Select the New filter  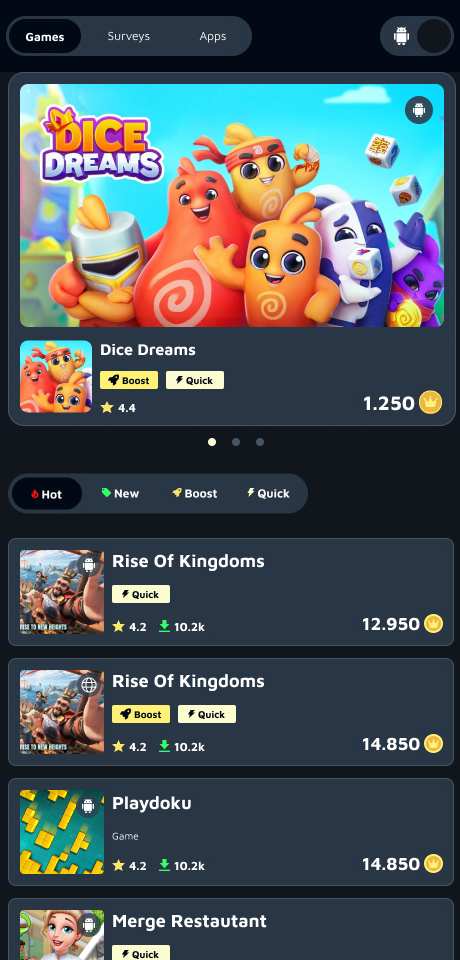click(121, 493)
